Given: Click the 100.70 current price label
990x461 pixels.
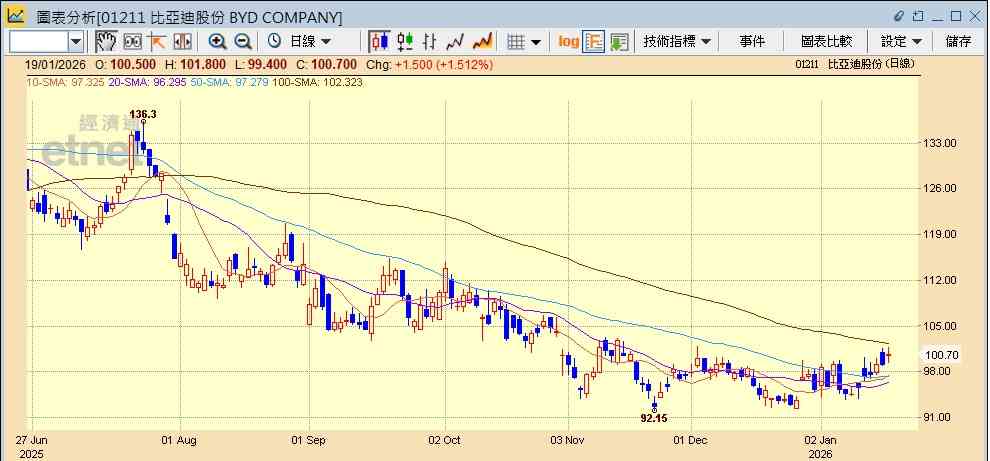Looking at the screenshot, I should click(941, 356).
